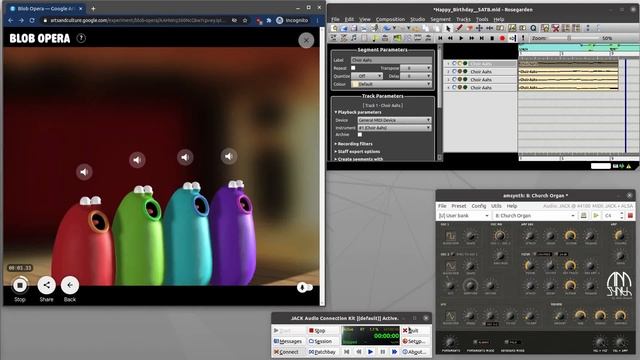Image resolution: width=640 pixels, height=360 pixels.
Task: Fast forward in Rosegarden transport
Action: (471, 38)
